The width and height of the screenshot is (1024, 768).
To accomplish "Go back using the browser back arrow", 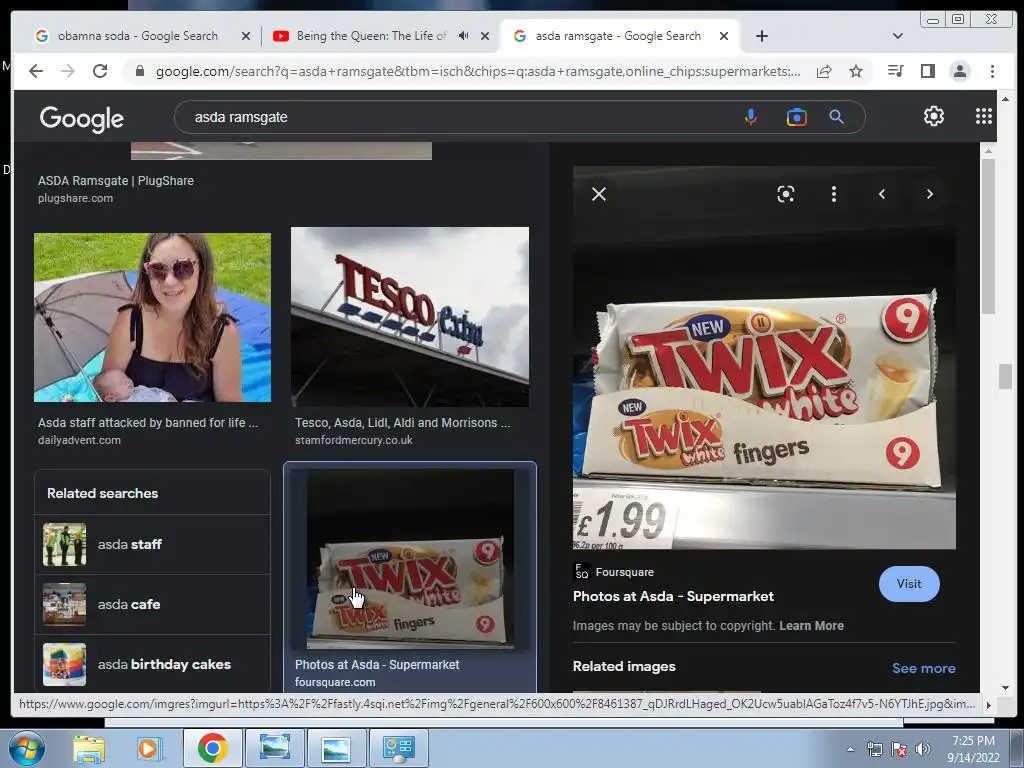I will (36, 71).
